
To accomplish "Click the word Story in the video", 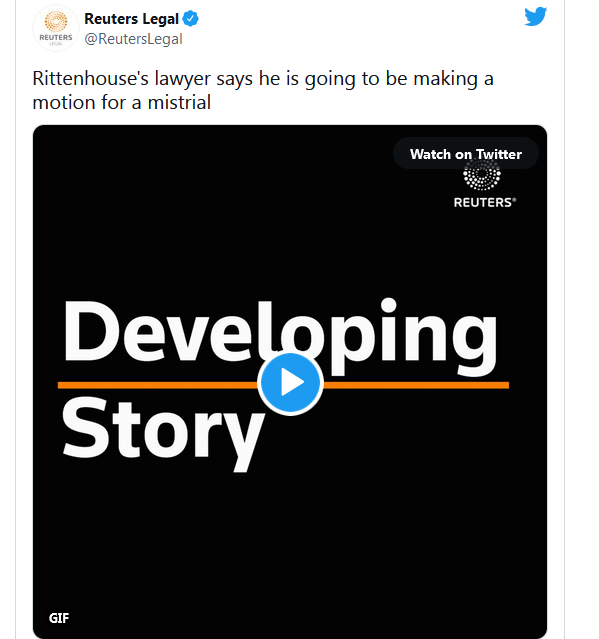I will [x=163, y=432].
